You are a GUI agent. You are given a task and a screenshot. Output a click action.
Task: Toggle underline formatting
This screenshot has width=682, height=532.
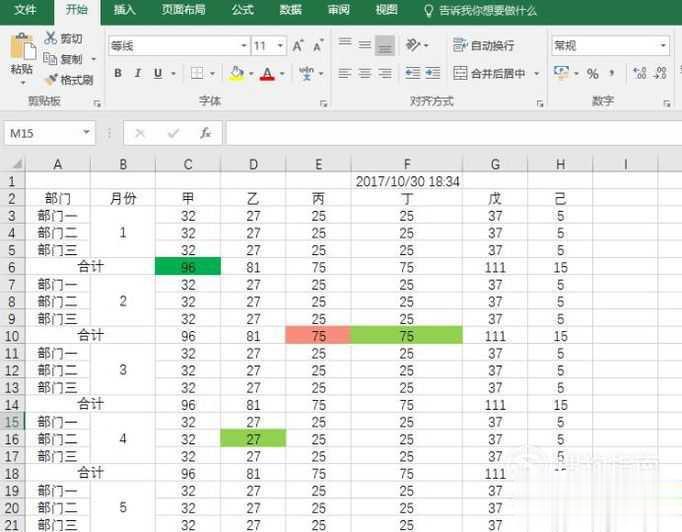pos(158,73)
